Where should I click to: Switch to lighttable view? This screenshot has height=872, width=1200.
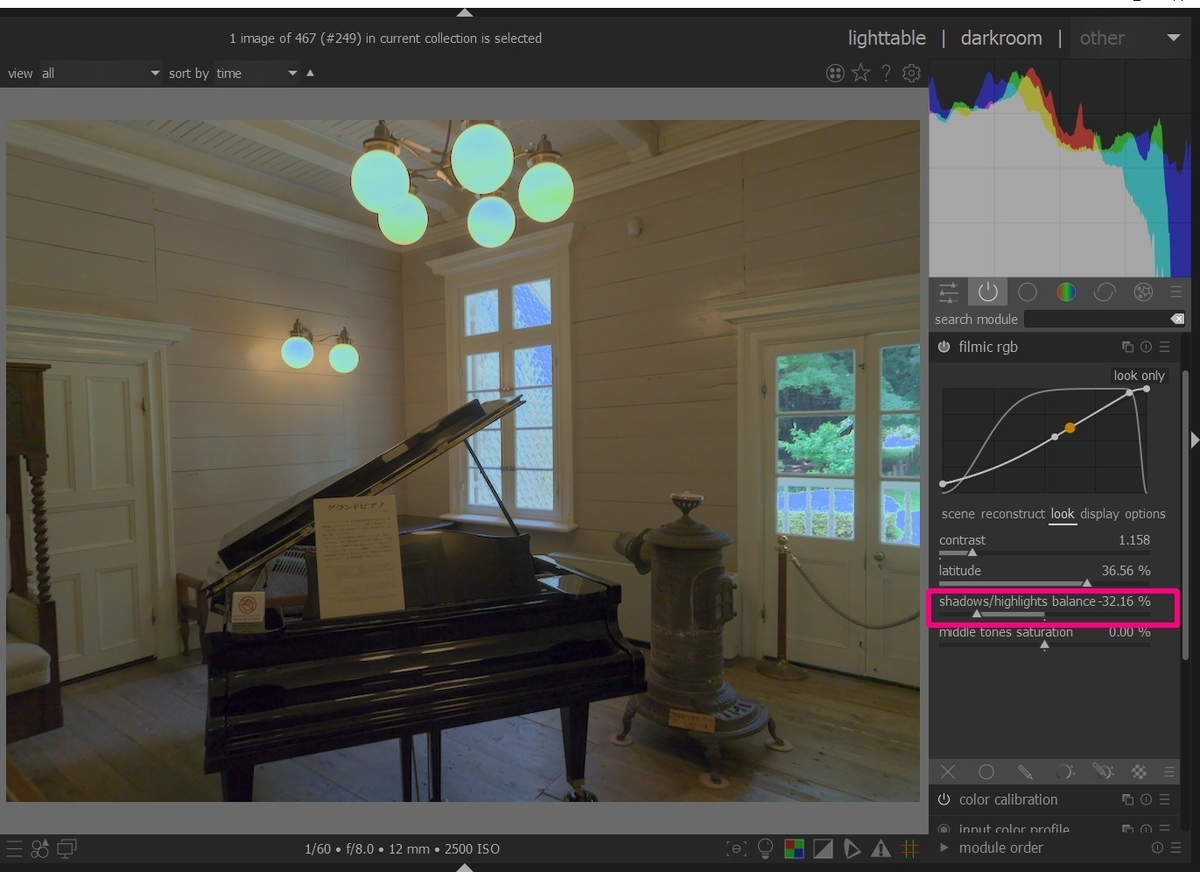(887, 38)
